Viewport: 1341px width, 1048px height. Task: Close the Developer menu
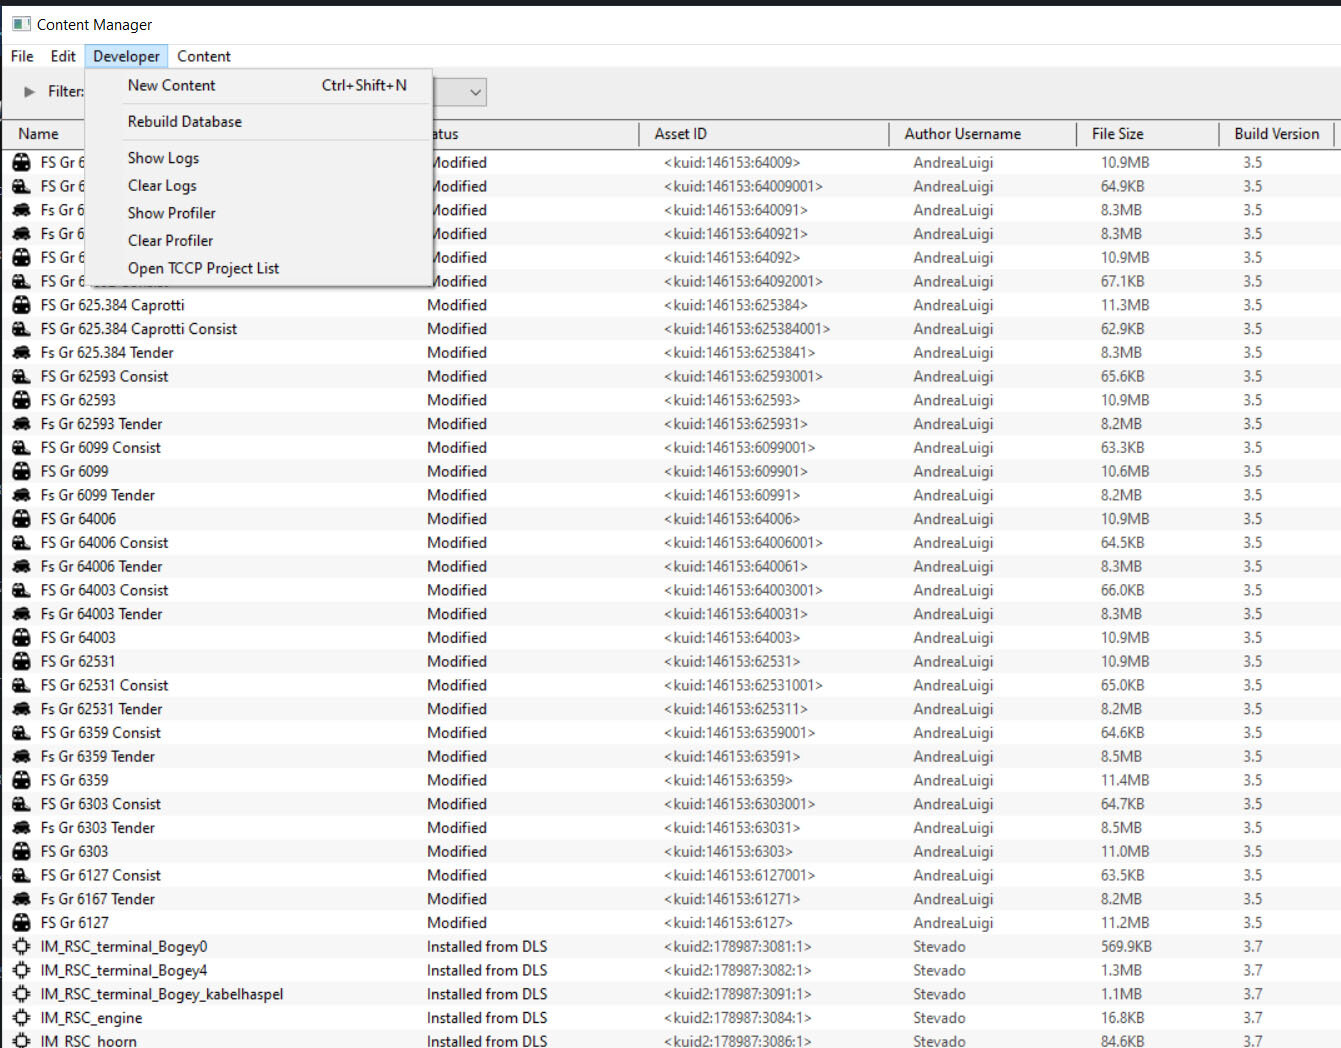(x=126, y=57)
